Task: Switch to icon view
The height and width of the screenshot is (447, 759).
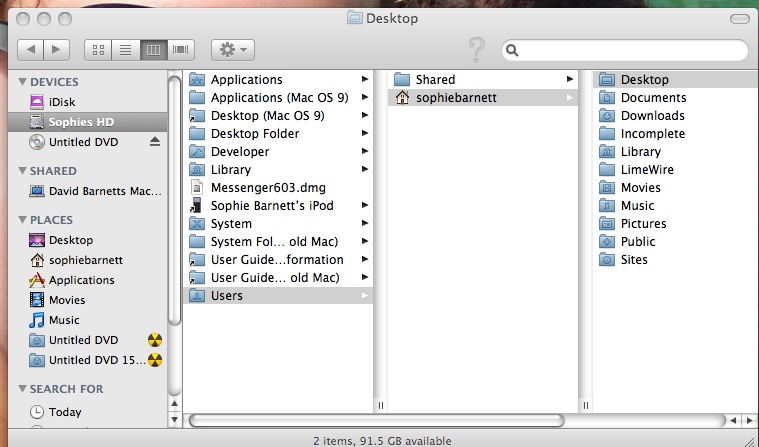Action: (x=98, y=49)
